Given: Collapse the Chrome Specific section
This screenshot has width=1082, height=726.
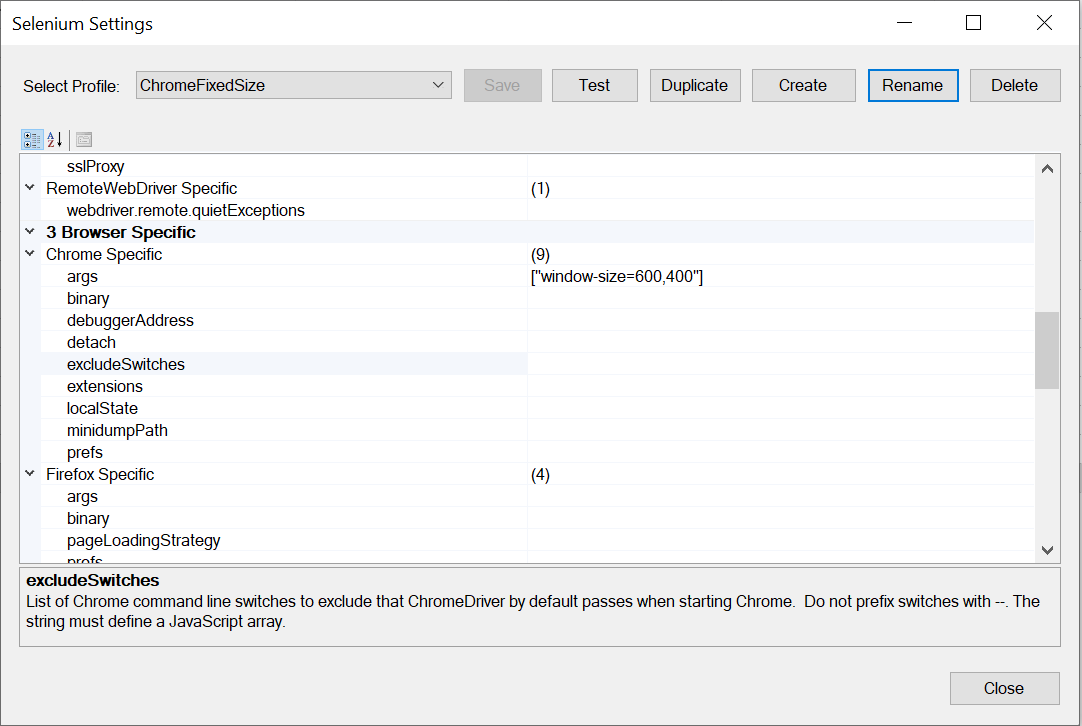Looking at the screenshot, I should coord(29,253).
